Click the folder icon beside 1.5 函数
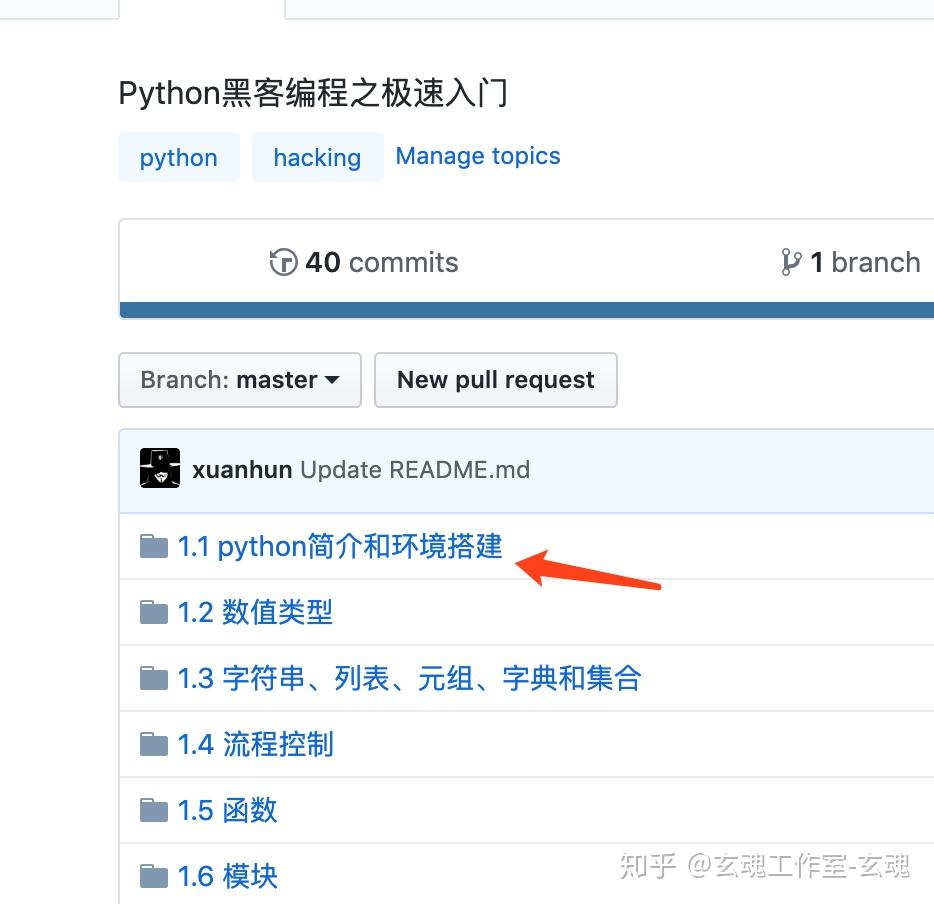Viewport: 934px width, 904px height. point(153,810)
